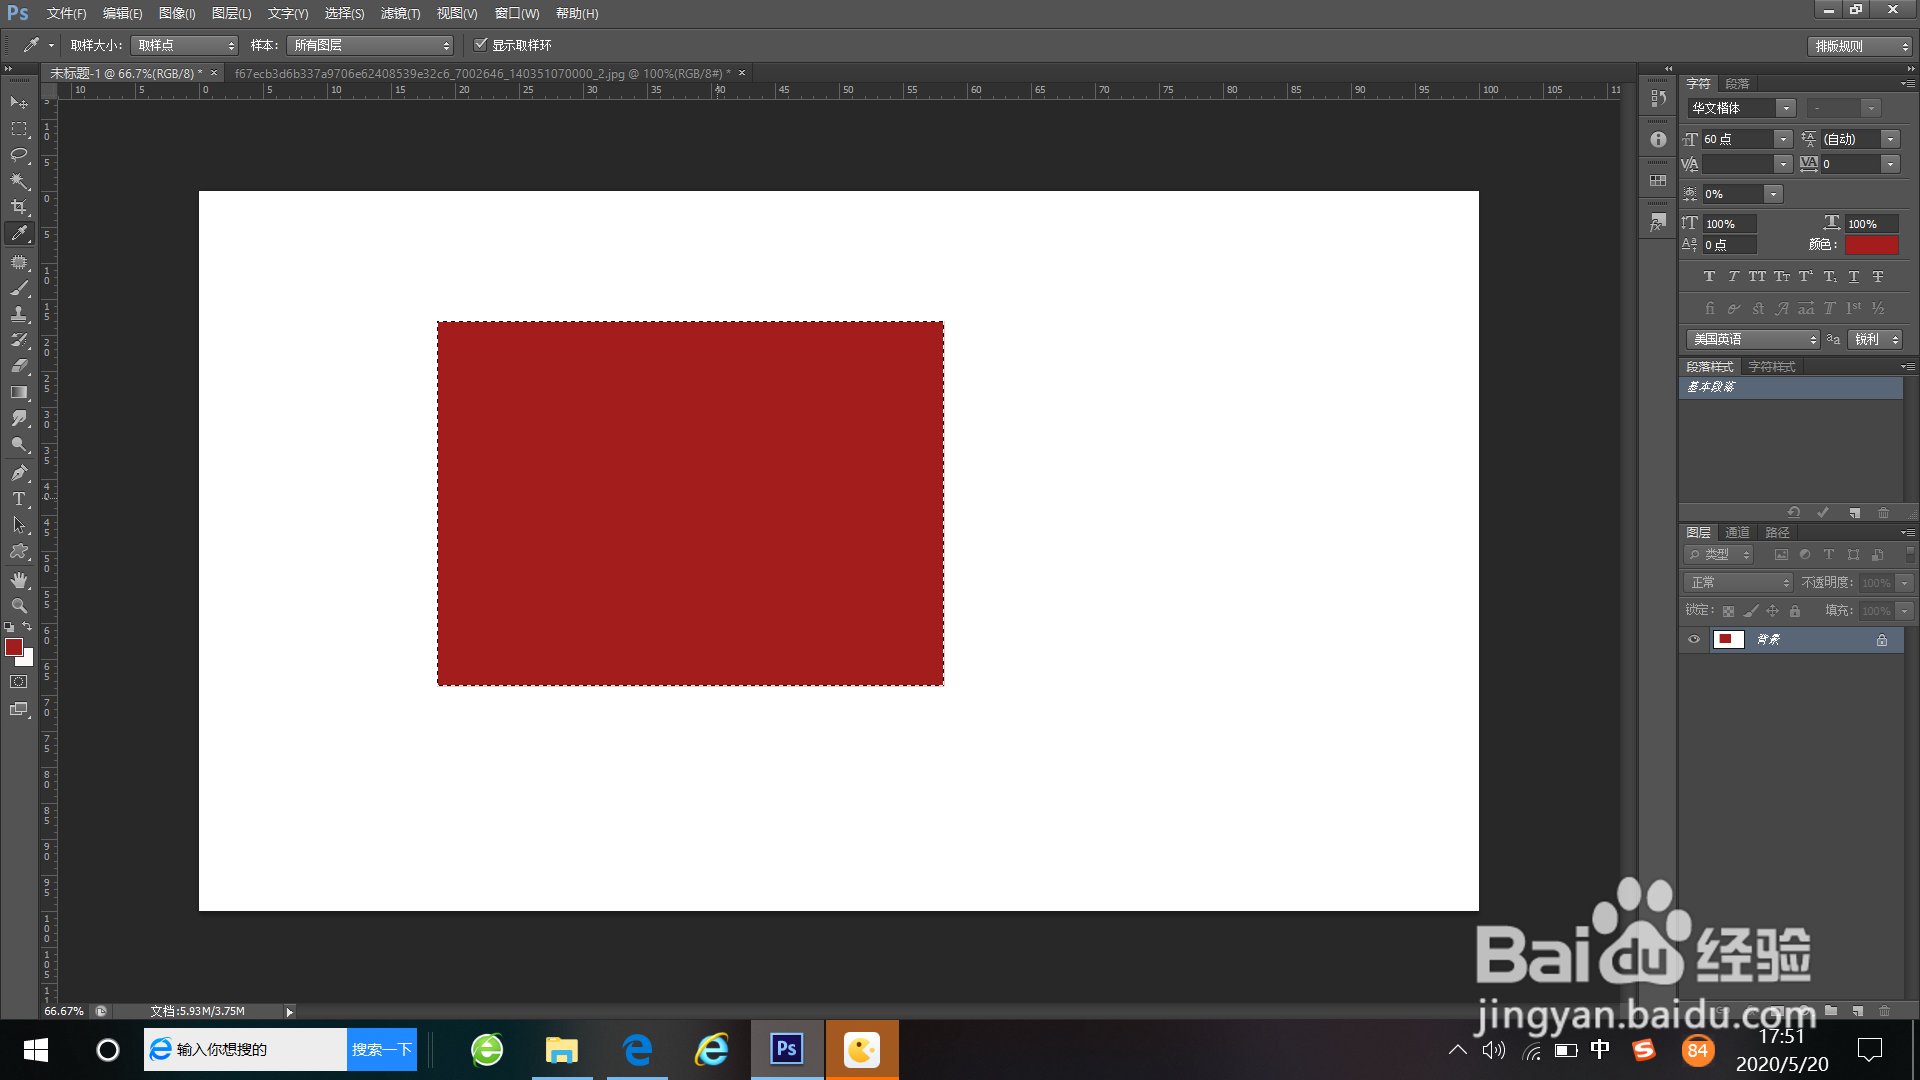Select the Lasso tool

(19, 155)
